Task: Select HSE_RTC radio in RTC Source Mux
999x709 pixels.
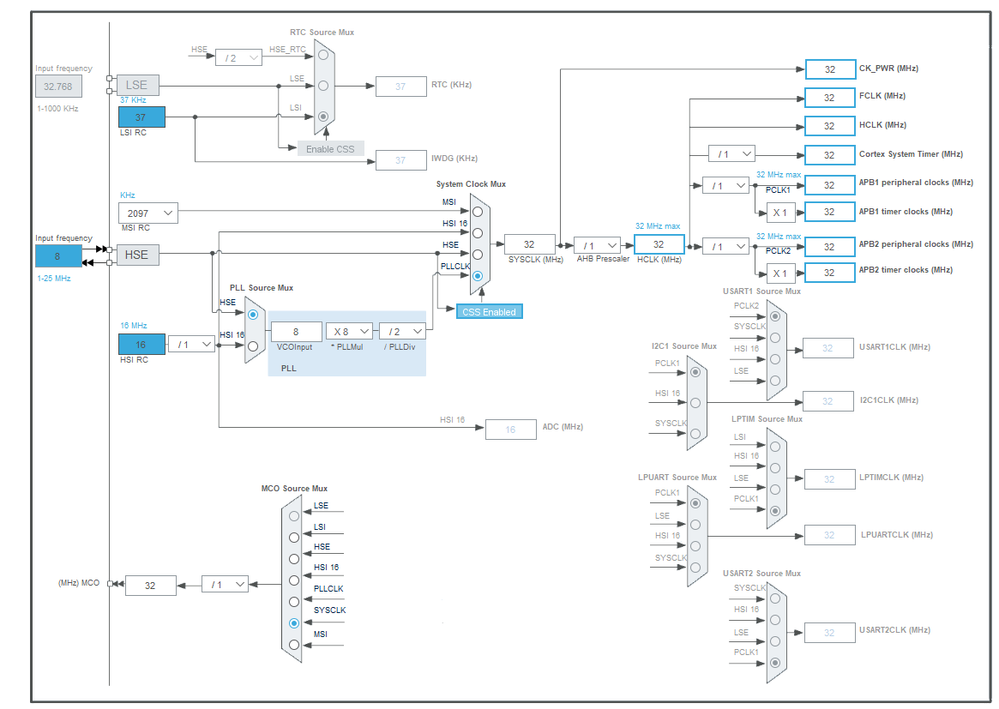Action: coord(323,55)
